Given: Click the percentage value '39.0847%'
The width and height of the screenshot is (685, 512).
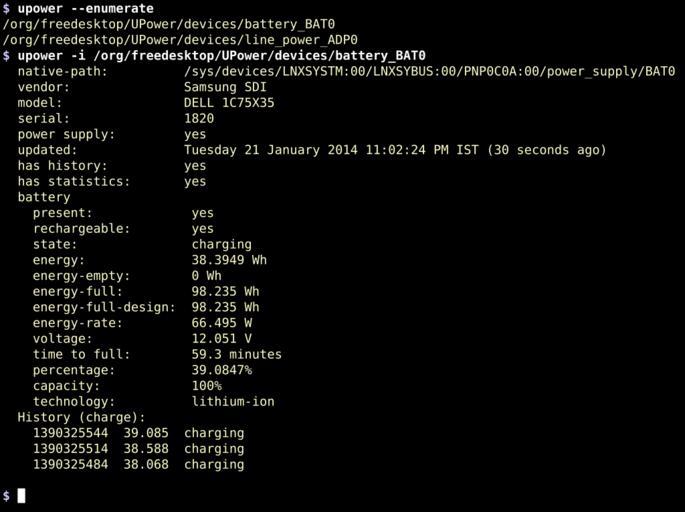Looking at the screenshot, I should tap(221, 370).
